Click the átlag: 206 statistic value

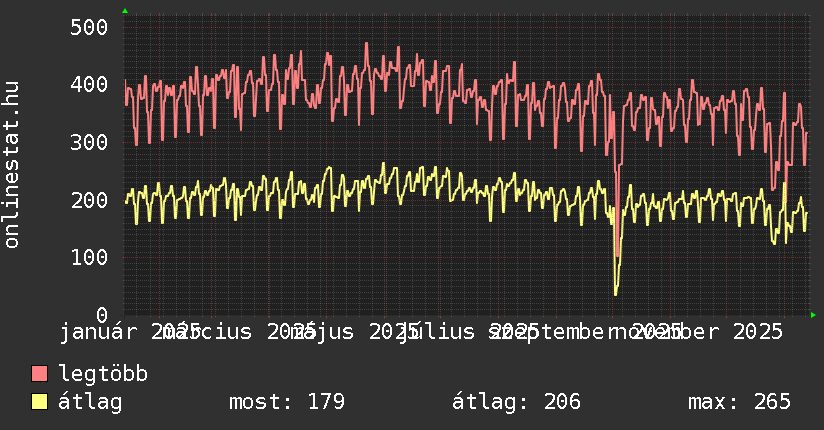[516, 402]
